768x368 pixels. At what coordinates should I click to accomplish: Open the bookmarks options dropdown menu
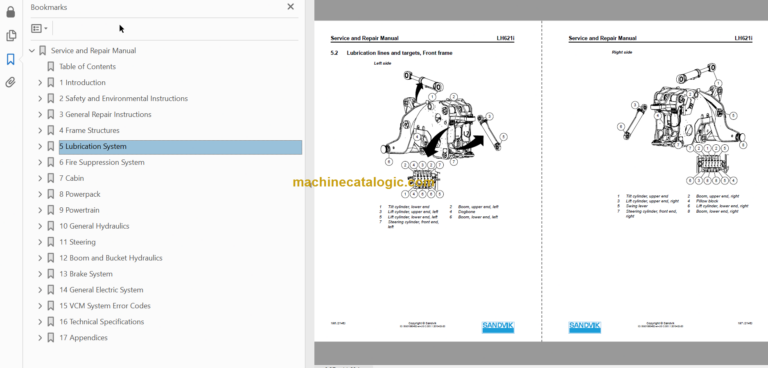(x=39, y=28)
